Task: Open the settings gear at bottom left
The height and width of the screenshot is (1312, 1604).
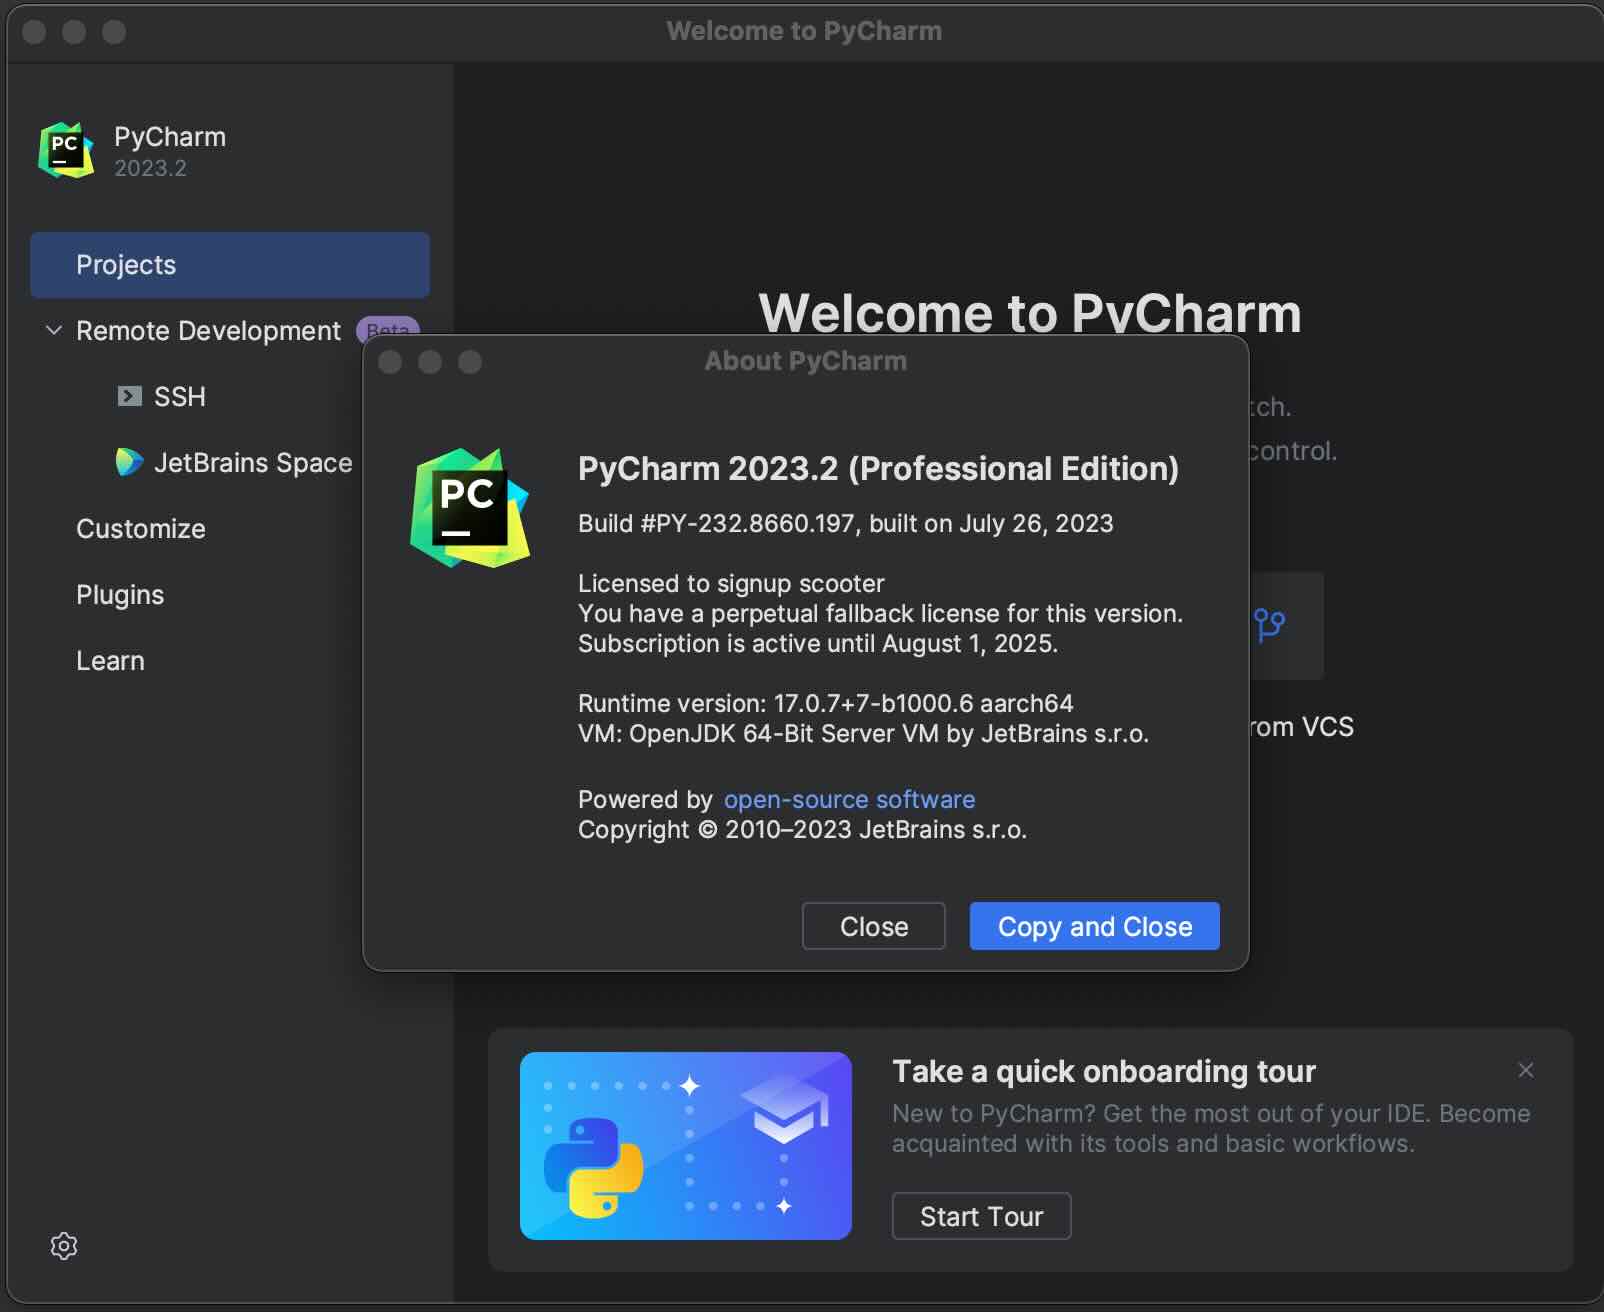Action: click(x=64, y=1246)
